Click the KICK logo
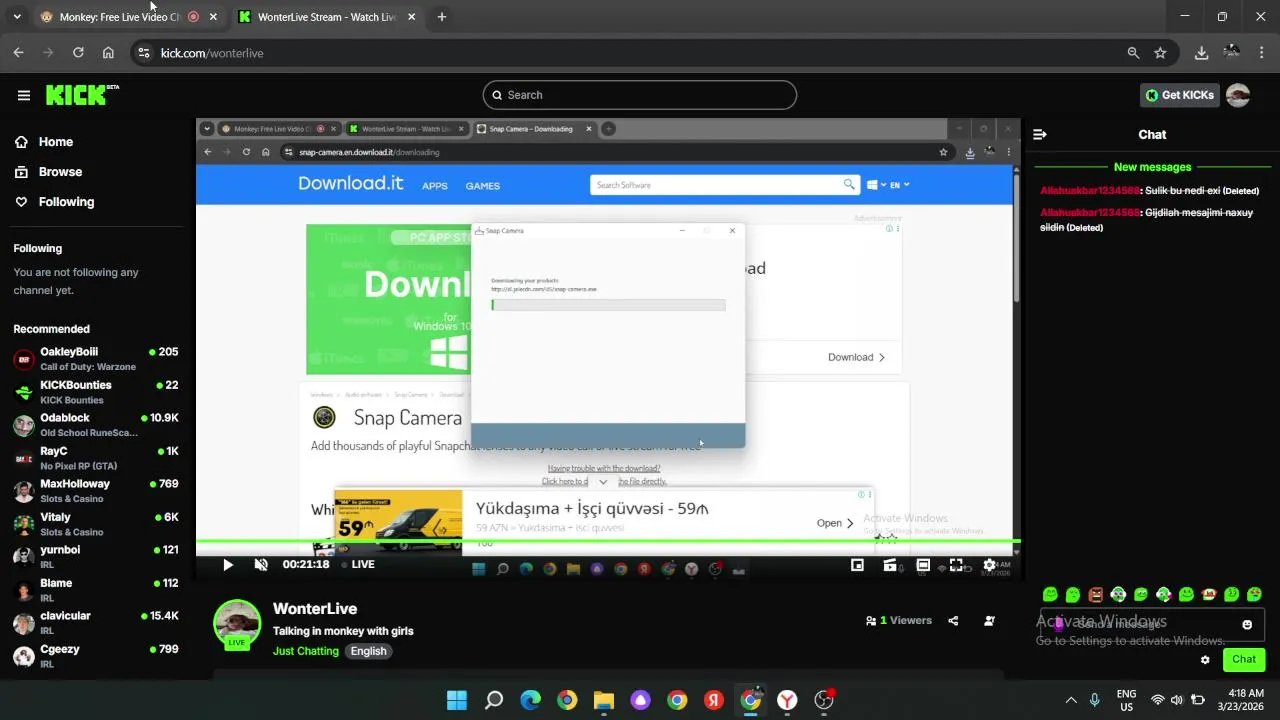The height and width of the screenshot is (720, 1280). point(82,95)
